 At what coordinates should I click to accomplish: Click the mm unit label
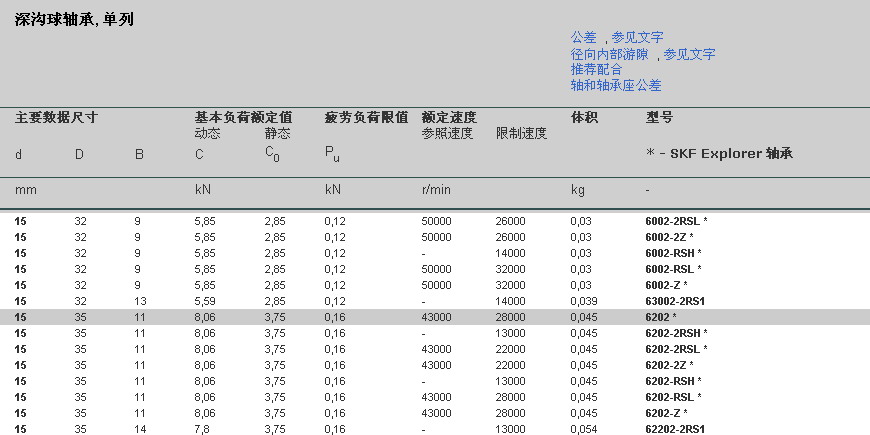point(26,190)
